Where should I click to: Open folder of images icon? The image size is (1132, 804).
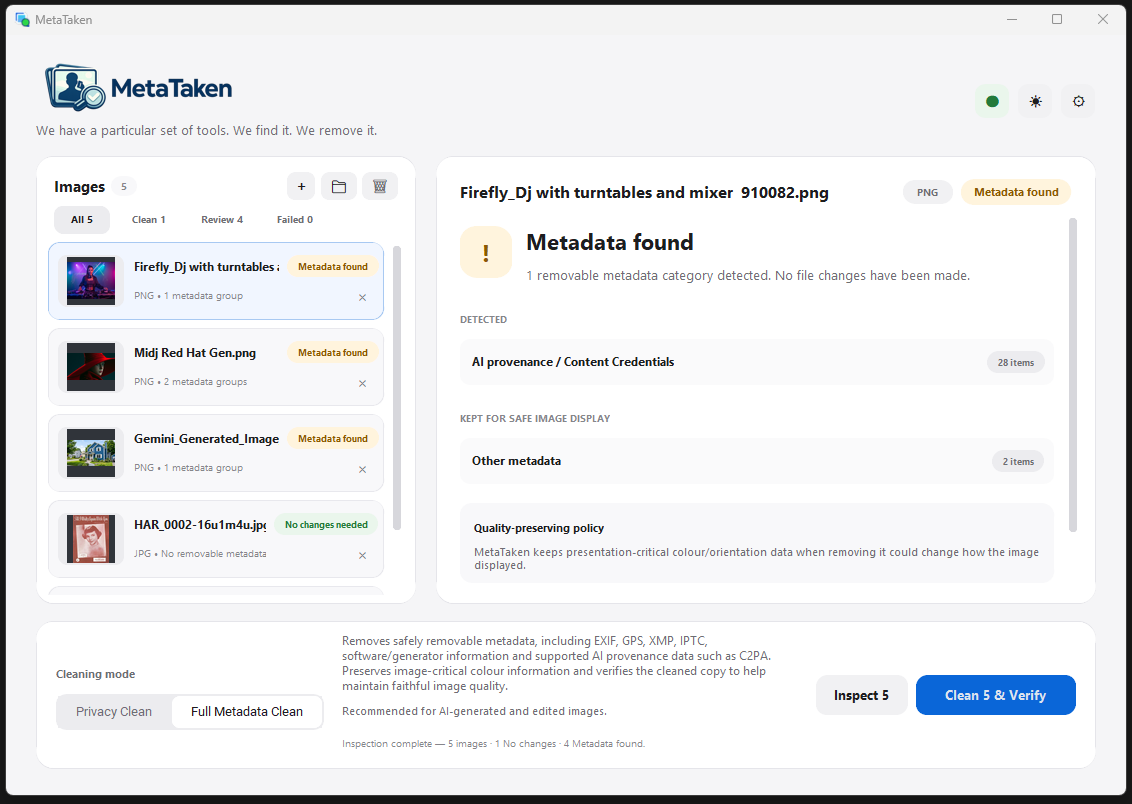[x=339, y=187]
